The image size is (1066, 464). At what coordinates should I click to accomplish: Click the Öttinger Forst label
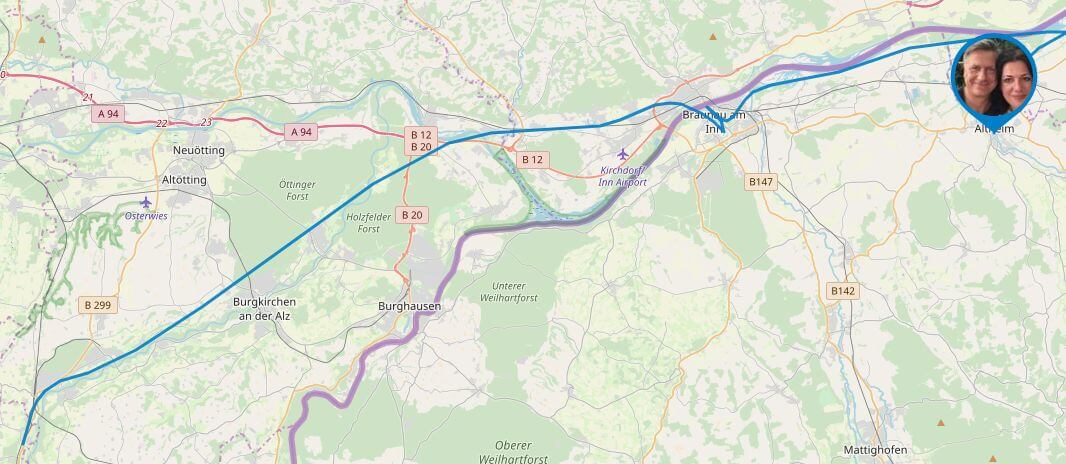pyautogui.click(x=297, y=190)
